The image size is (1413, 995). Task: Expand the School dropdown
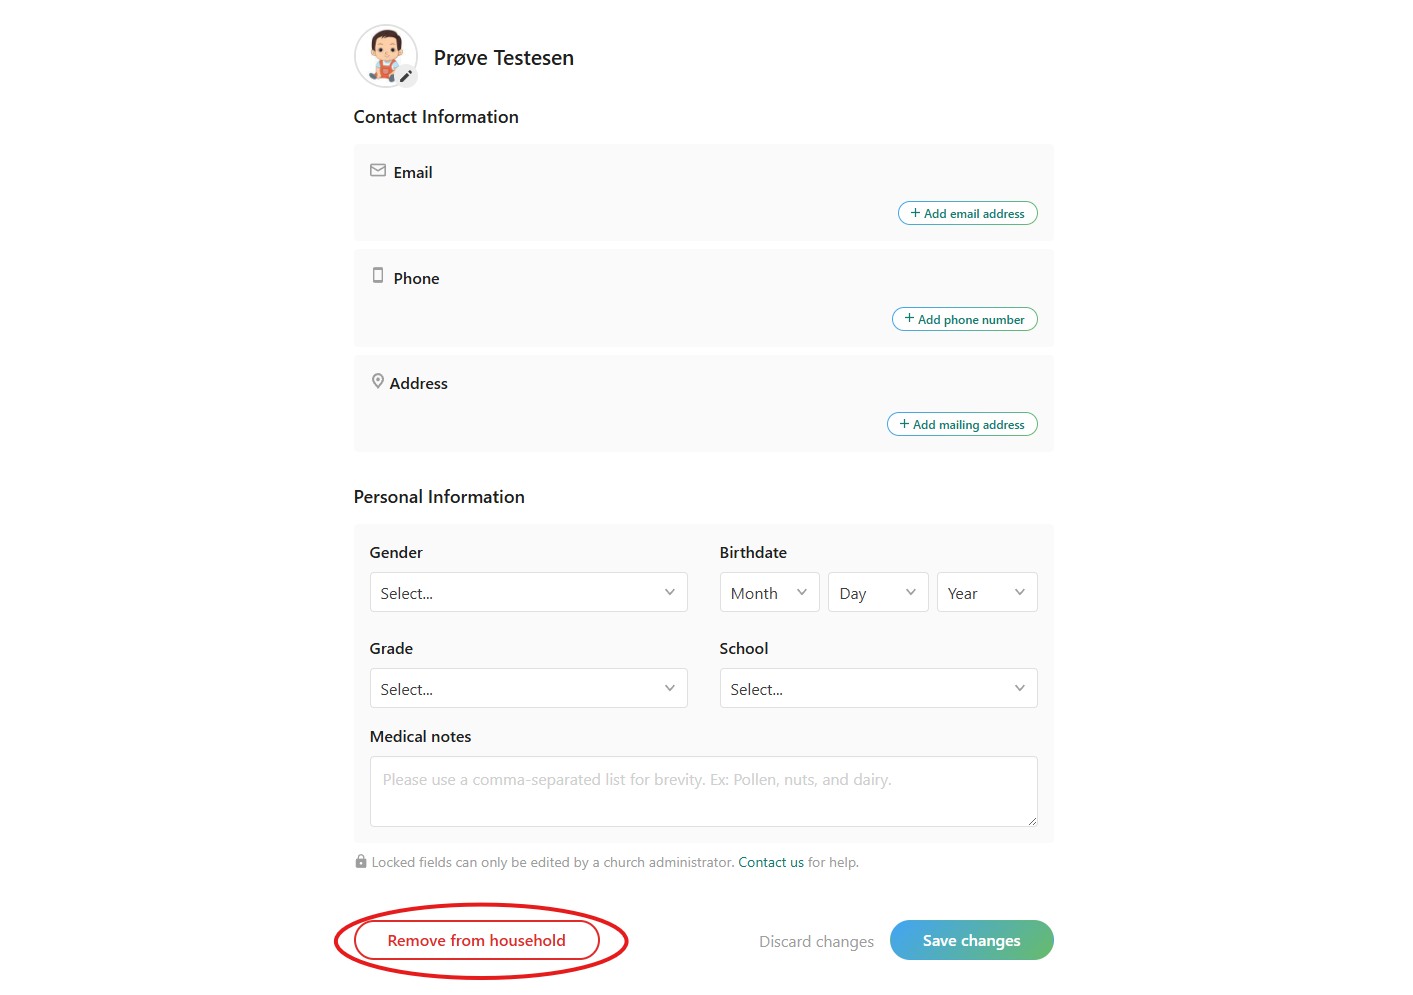coord(878,689)
